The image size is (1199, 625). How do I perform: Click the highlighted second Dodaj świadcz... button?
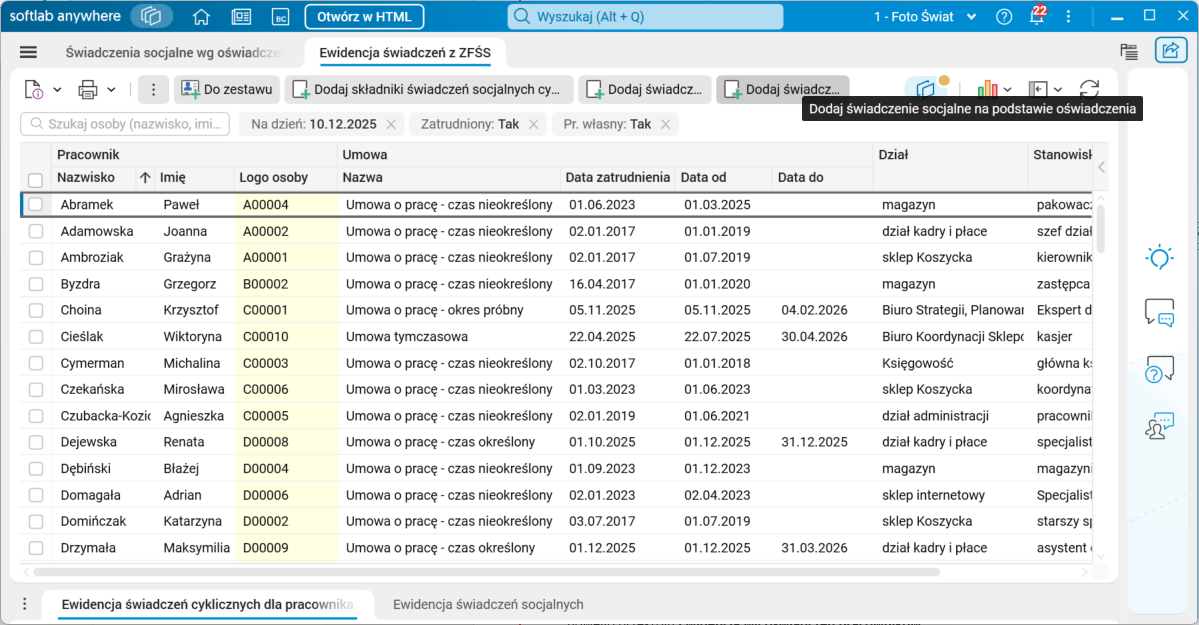(x=782, y=90)
